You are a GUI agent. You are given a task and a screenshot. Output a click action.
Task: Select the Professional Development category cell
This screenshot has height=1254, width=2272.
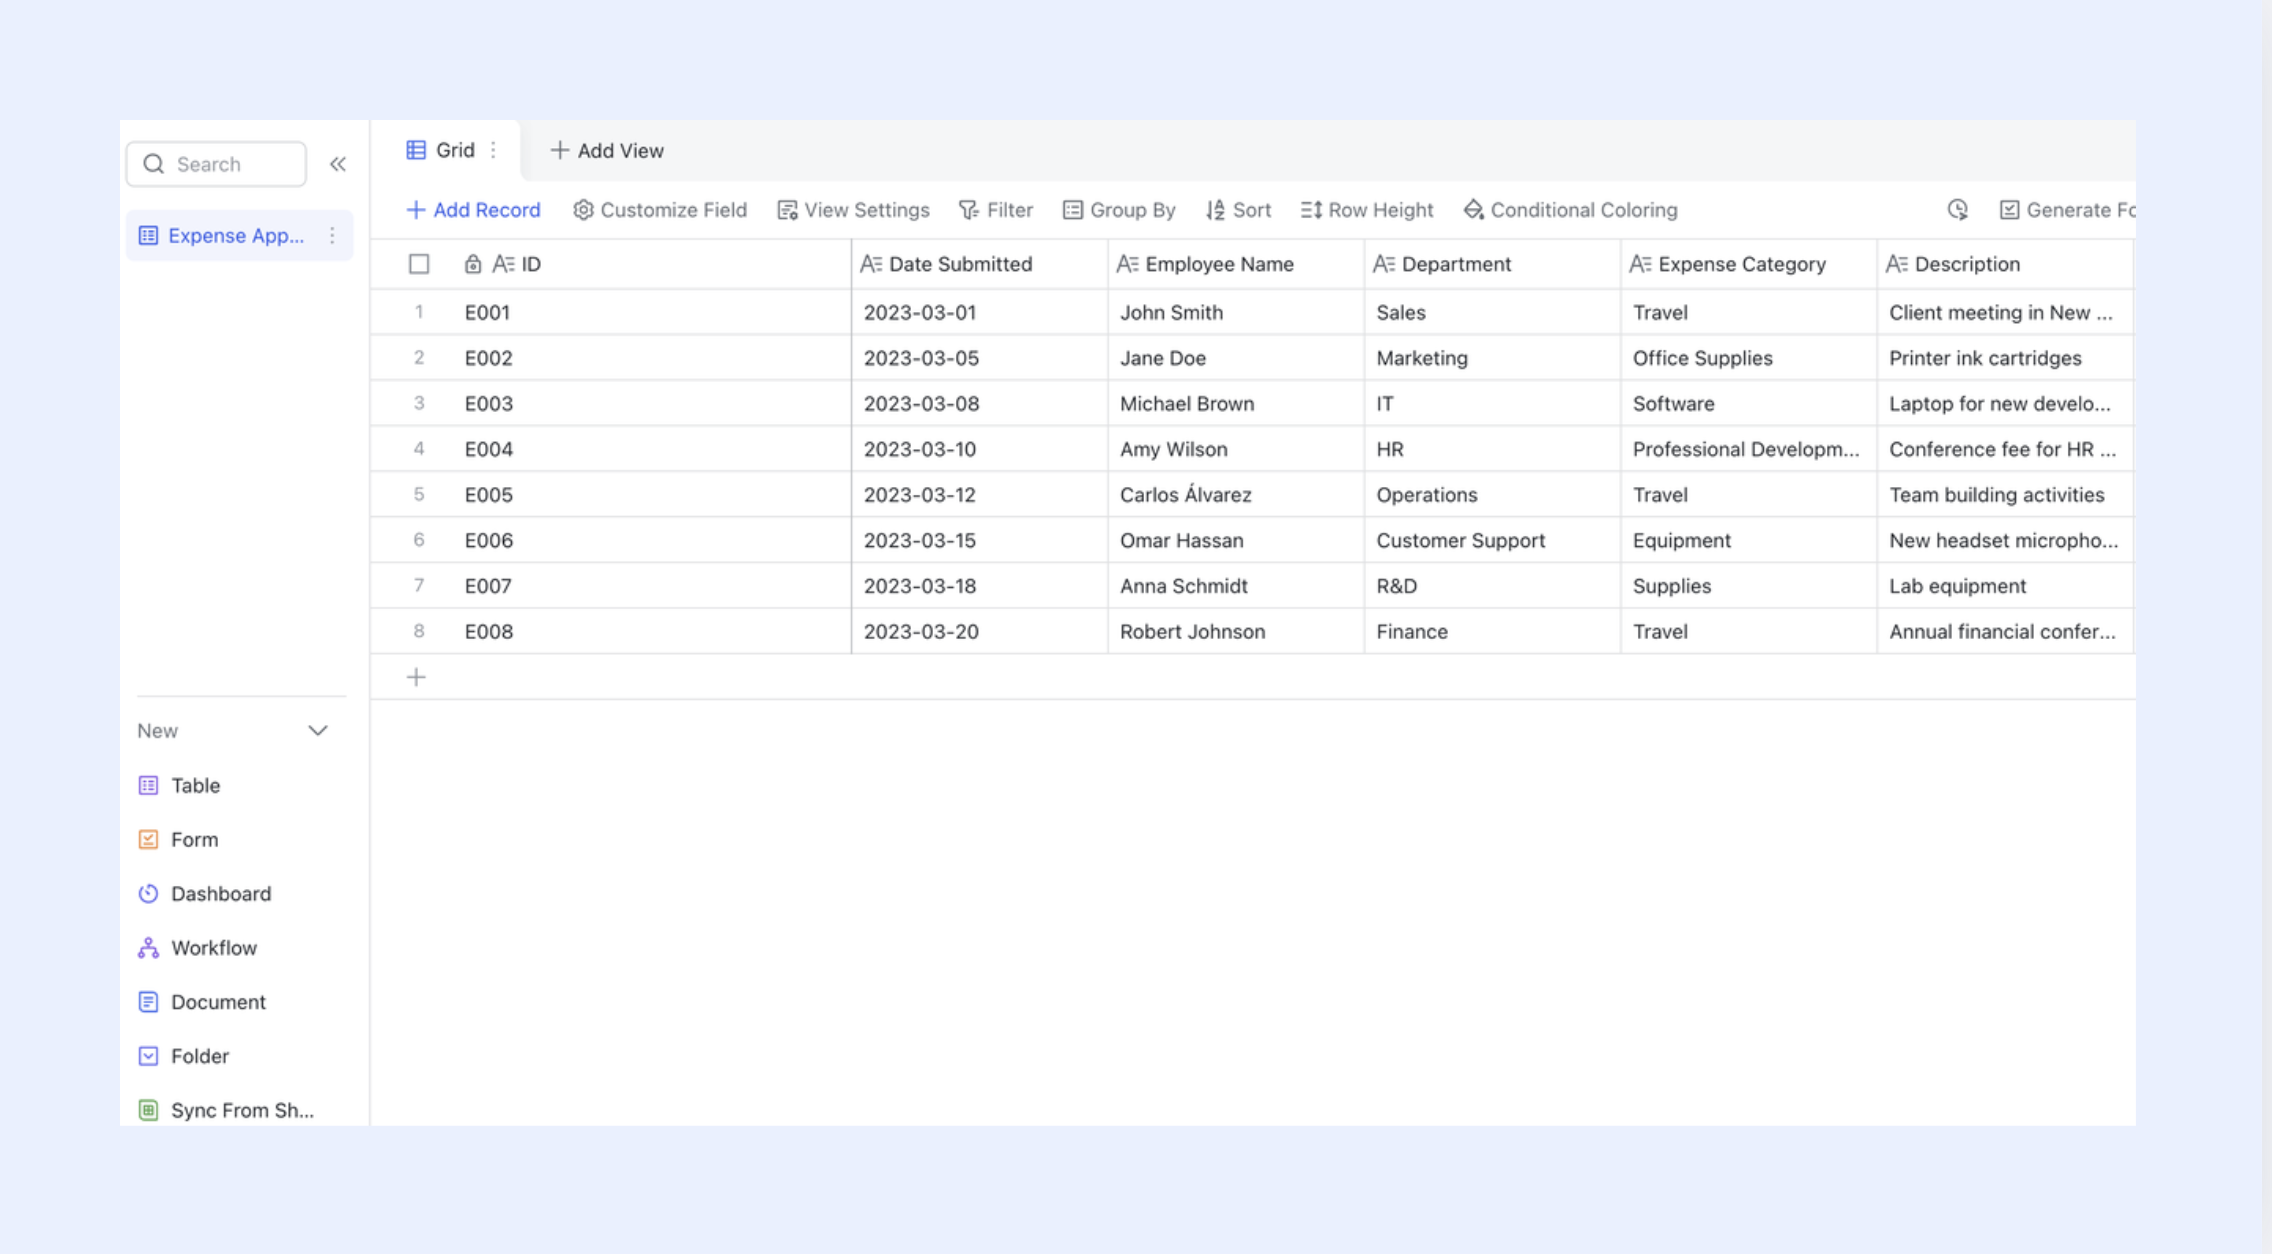point(1749,449)
